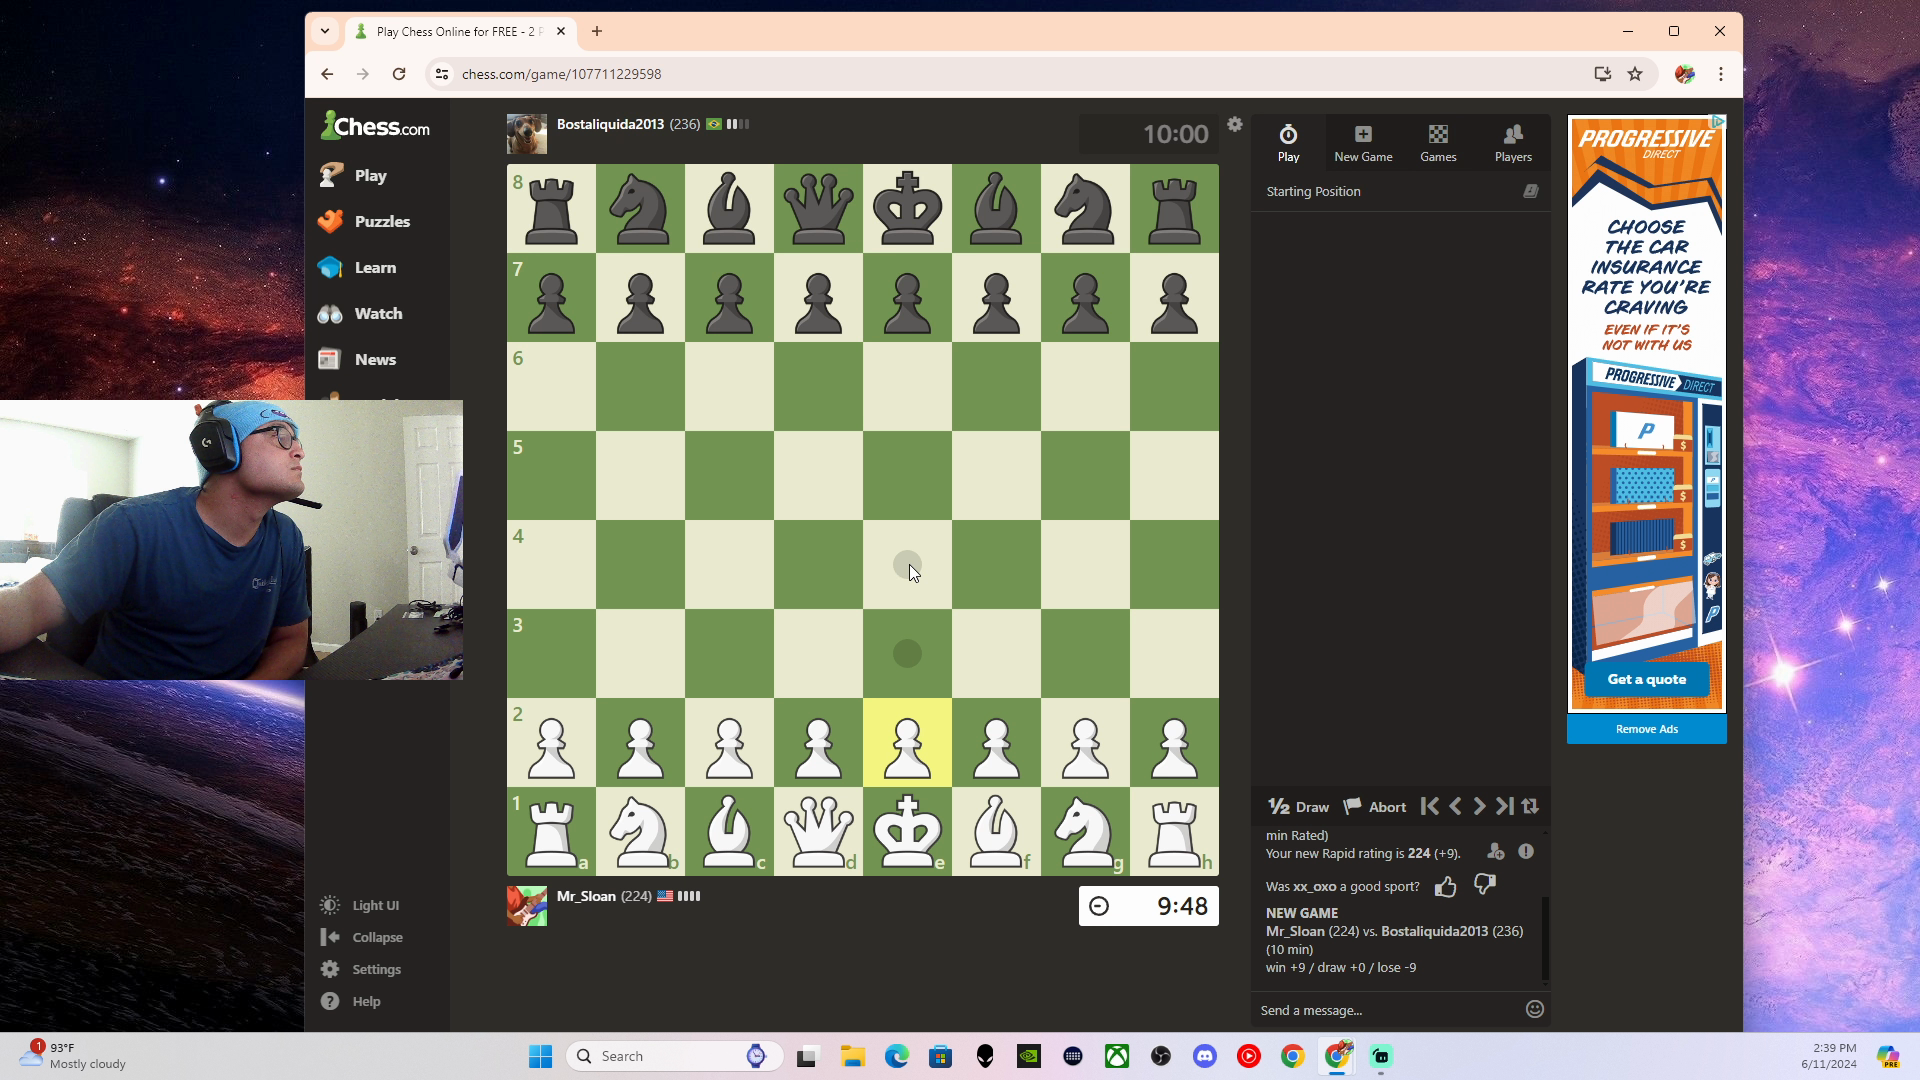This screenshot has width=1920, height=1080.
Task: Open Bostaliquida2013 player profile name
Action: [x=610, y=124]
